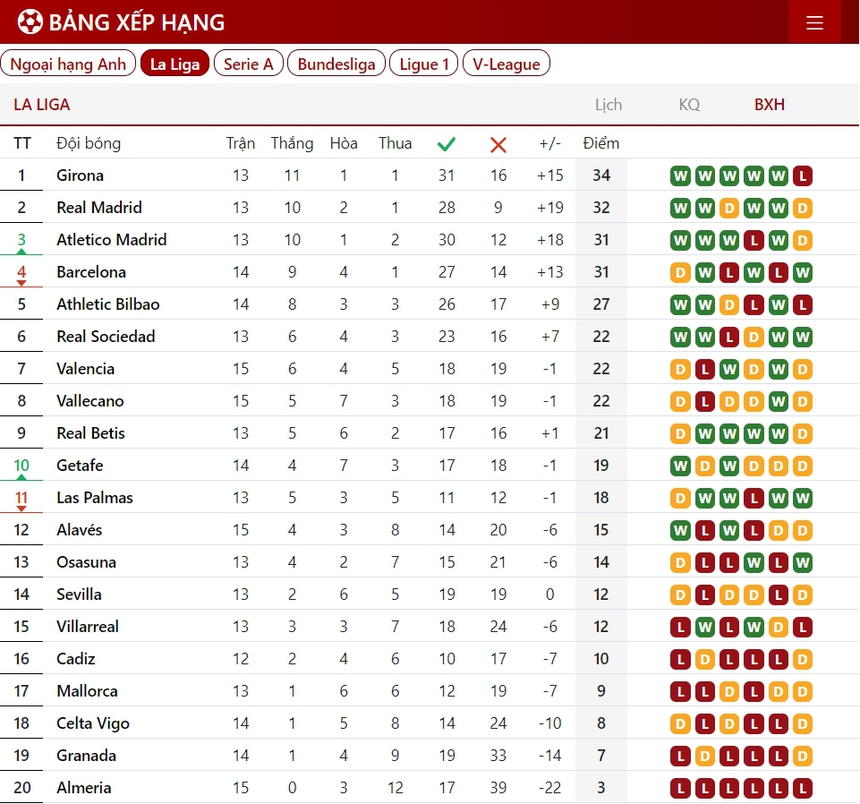Click Barcelona's red down arrow indicator

click(x=22, y=284)
